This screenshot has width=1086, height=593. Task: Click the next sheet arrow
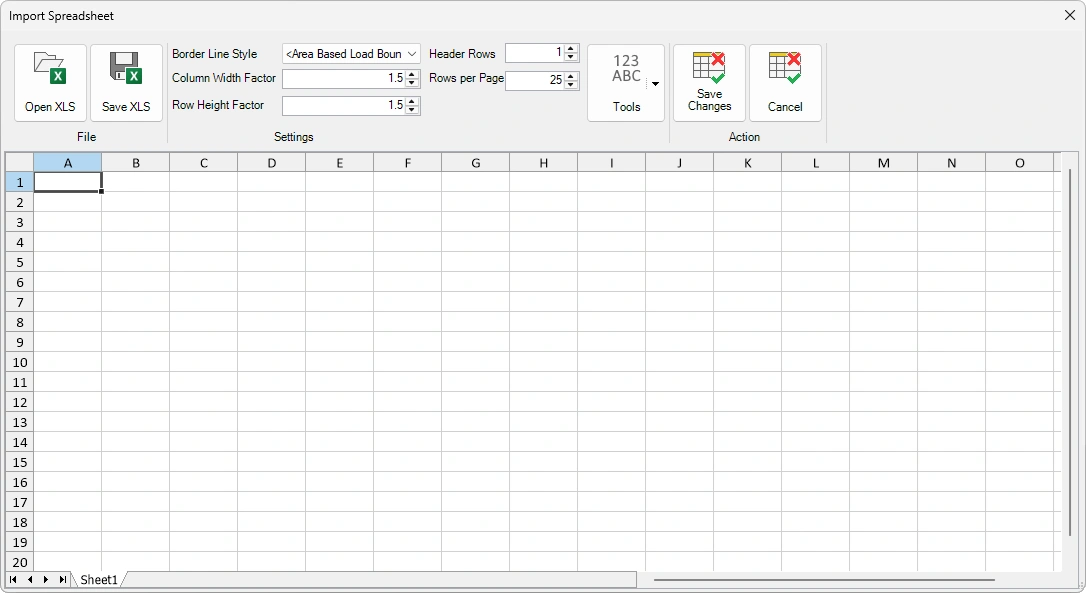(x=45, y=579)
